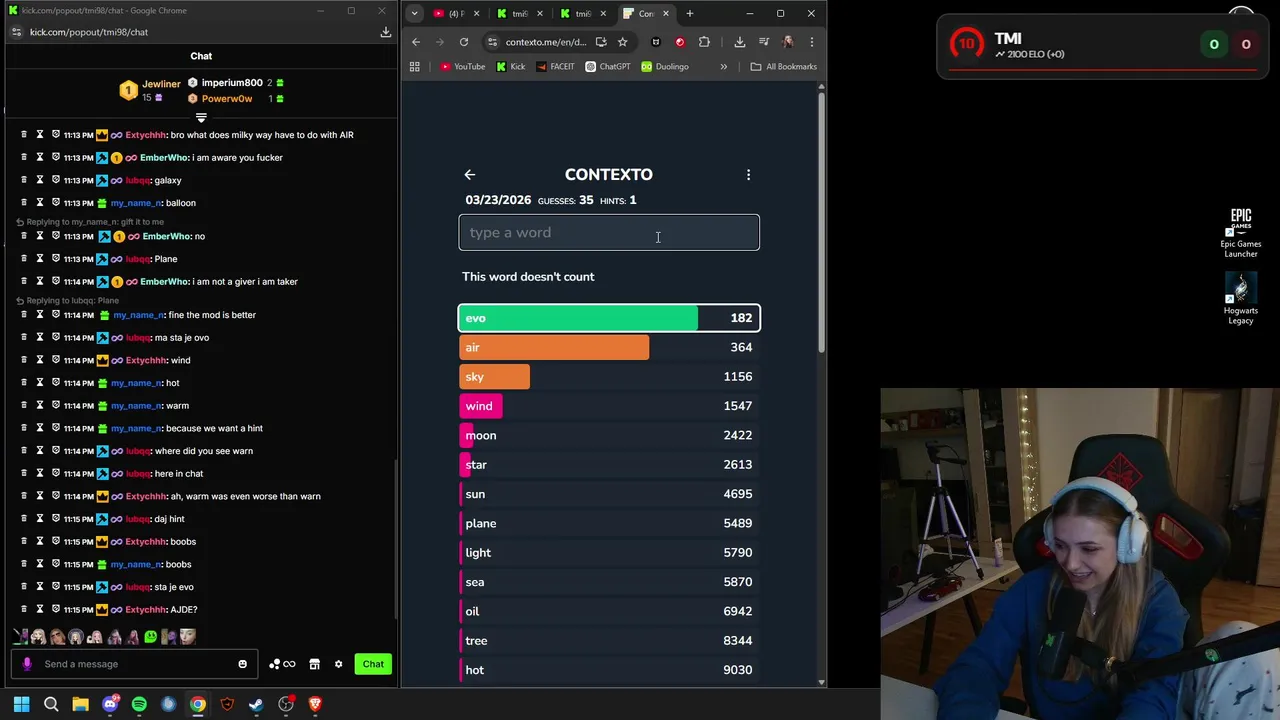Click the contexto.me address bar
The image size is (1280, 720).
[x=545, y=42]
